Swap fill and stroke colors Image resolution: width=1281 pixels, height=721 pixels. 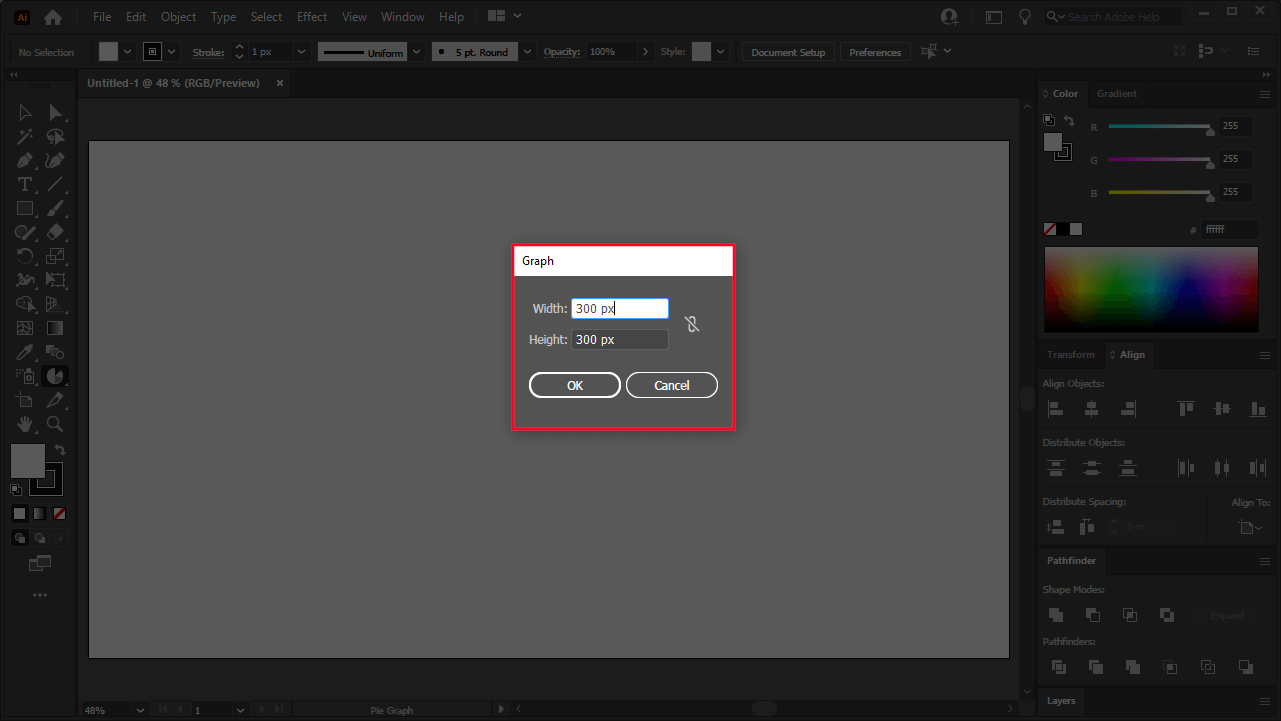60,449
